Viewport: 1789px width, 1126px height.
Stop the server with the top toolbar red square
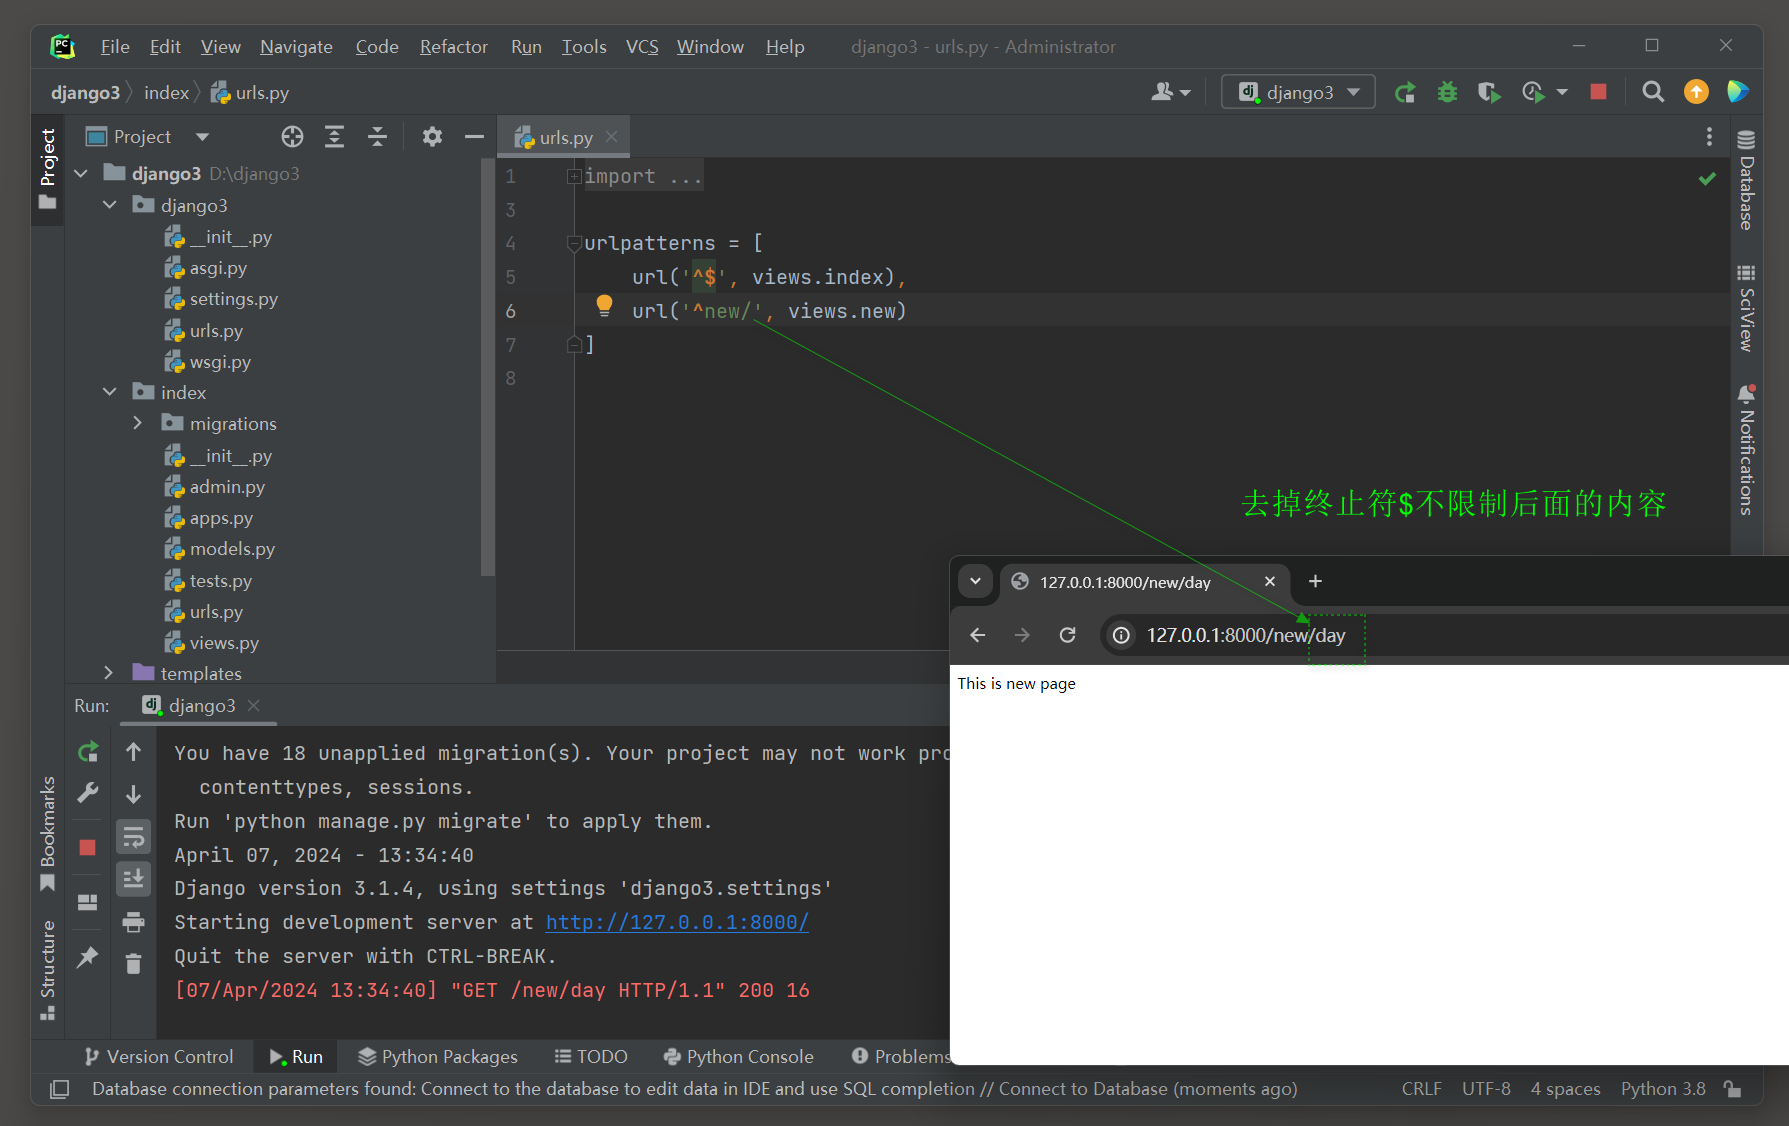click(1598, 92)
